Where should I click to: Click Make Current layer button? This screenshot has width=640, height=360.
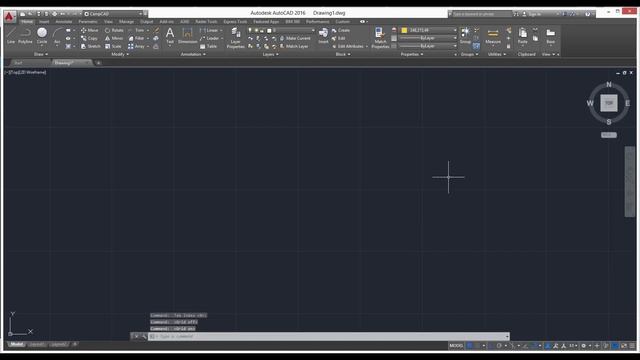click(295, 38)
